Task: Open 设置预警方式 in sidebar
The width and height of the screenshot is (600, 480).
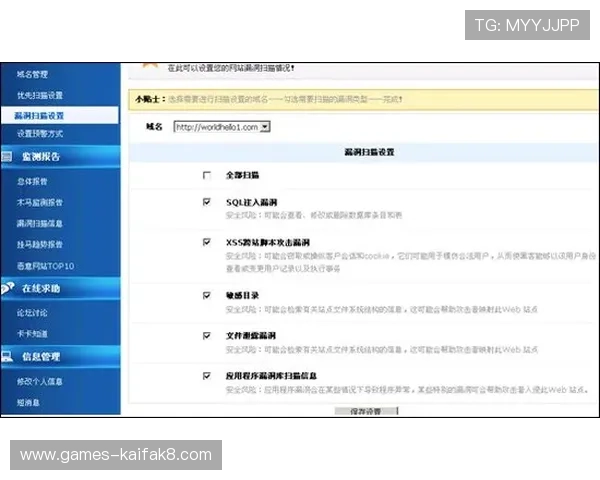Action: 40,134
